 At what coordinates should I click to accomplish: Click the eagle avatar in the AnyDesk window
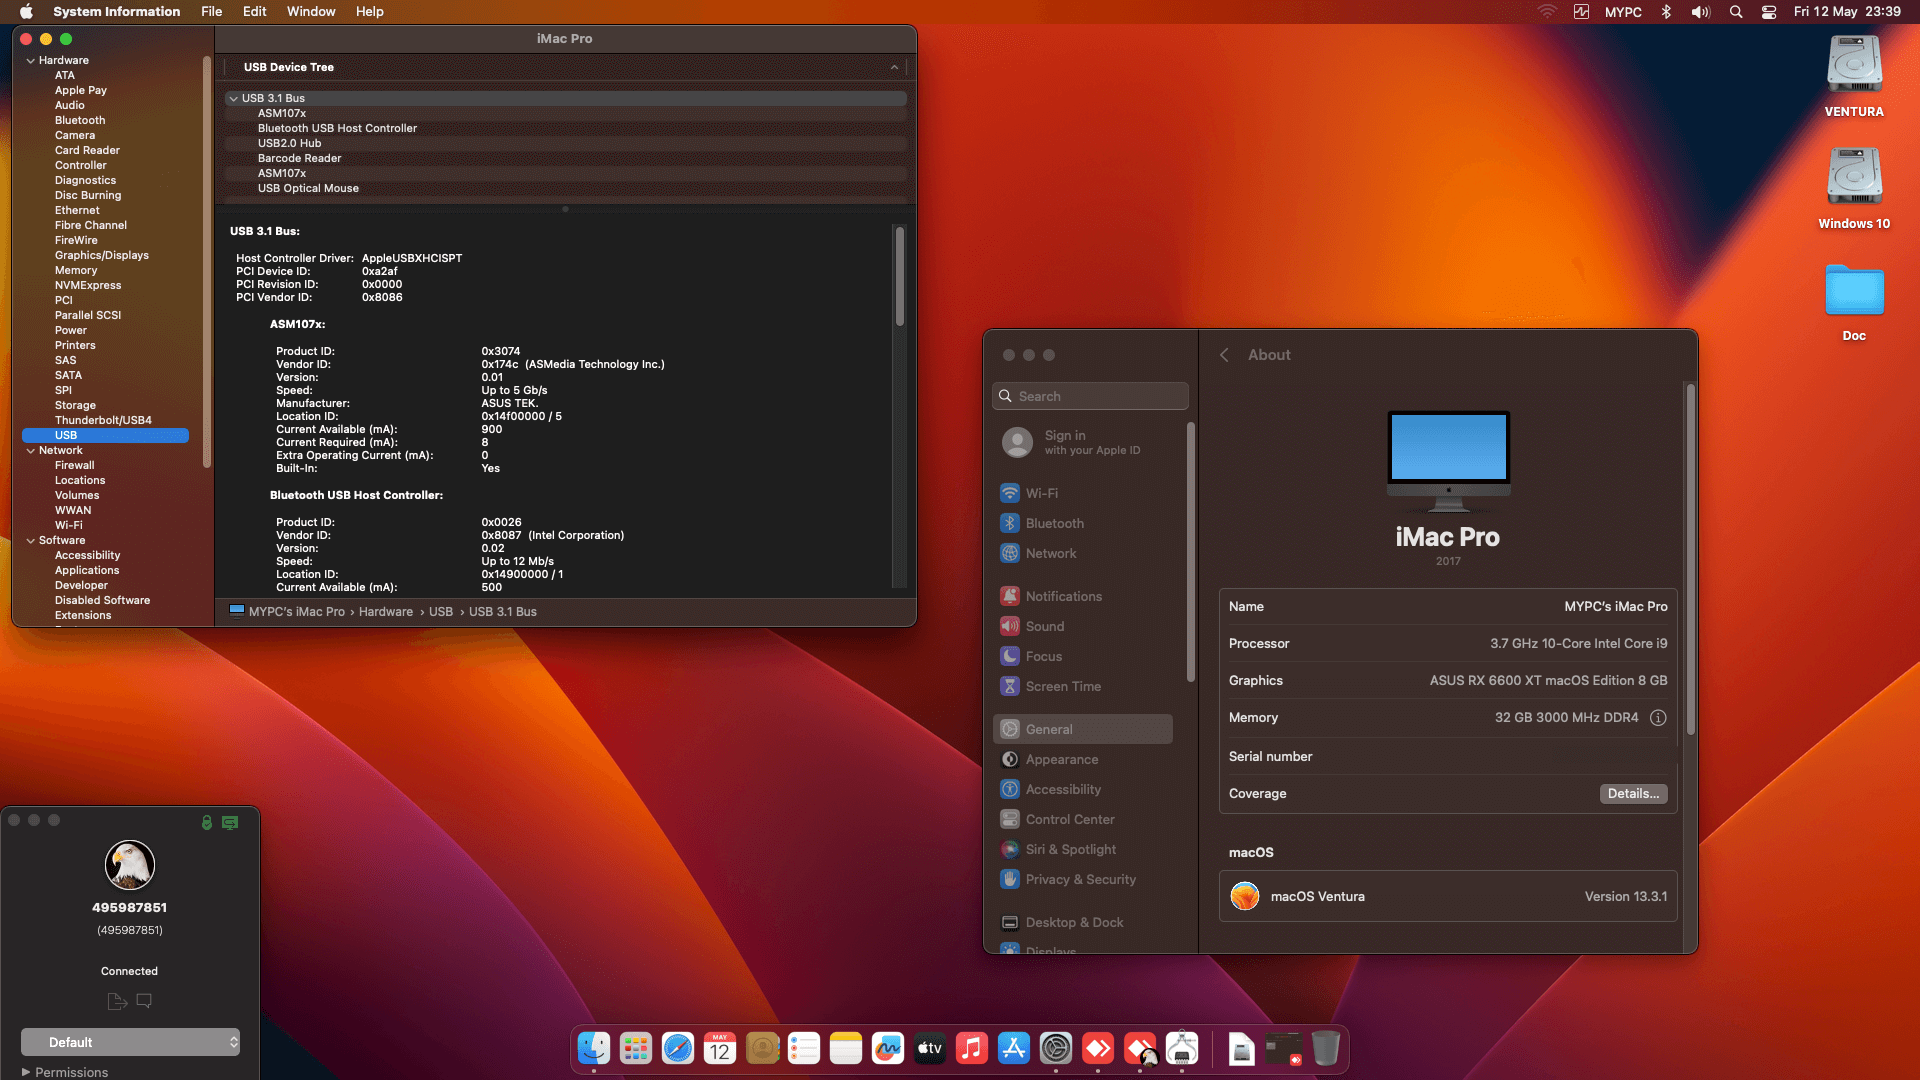130,865
